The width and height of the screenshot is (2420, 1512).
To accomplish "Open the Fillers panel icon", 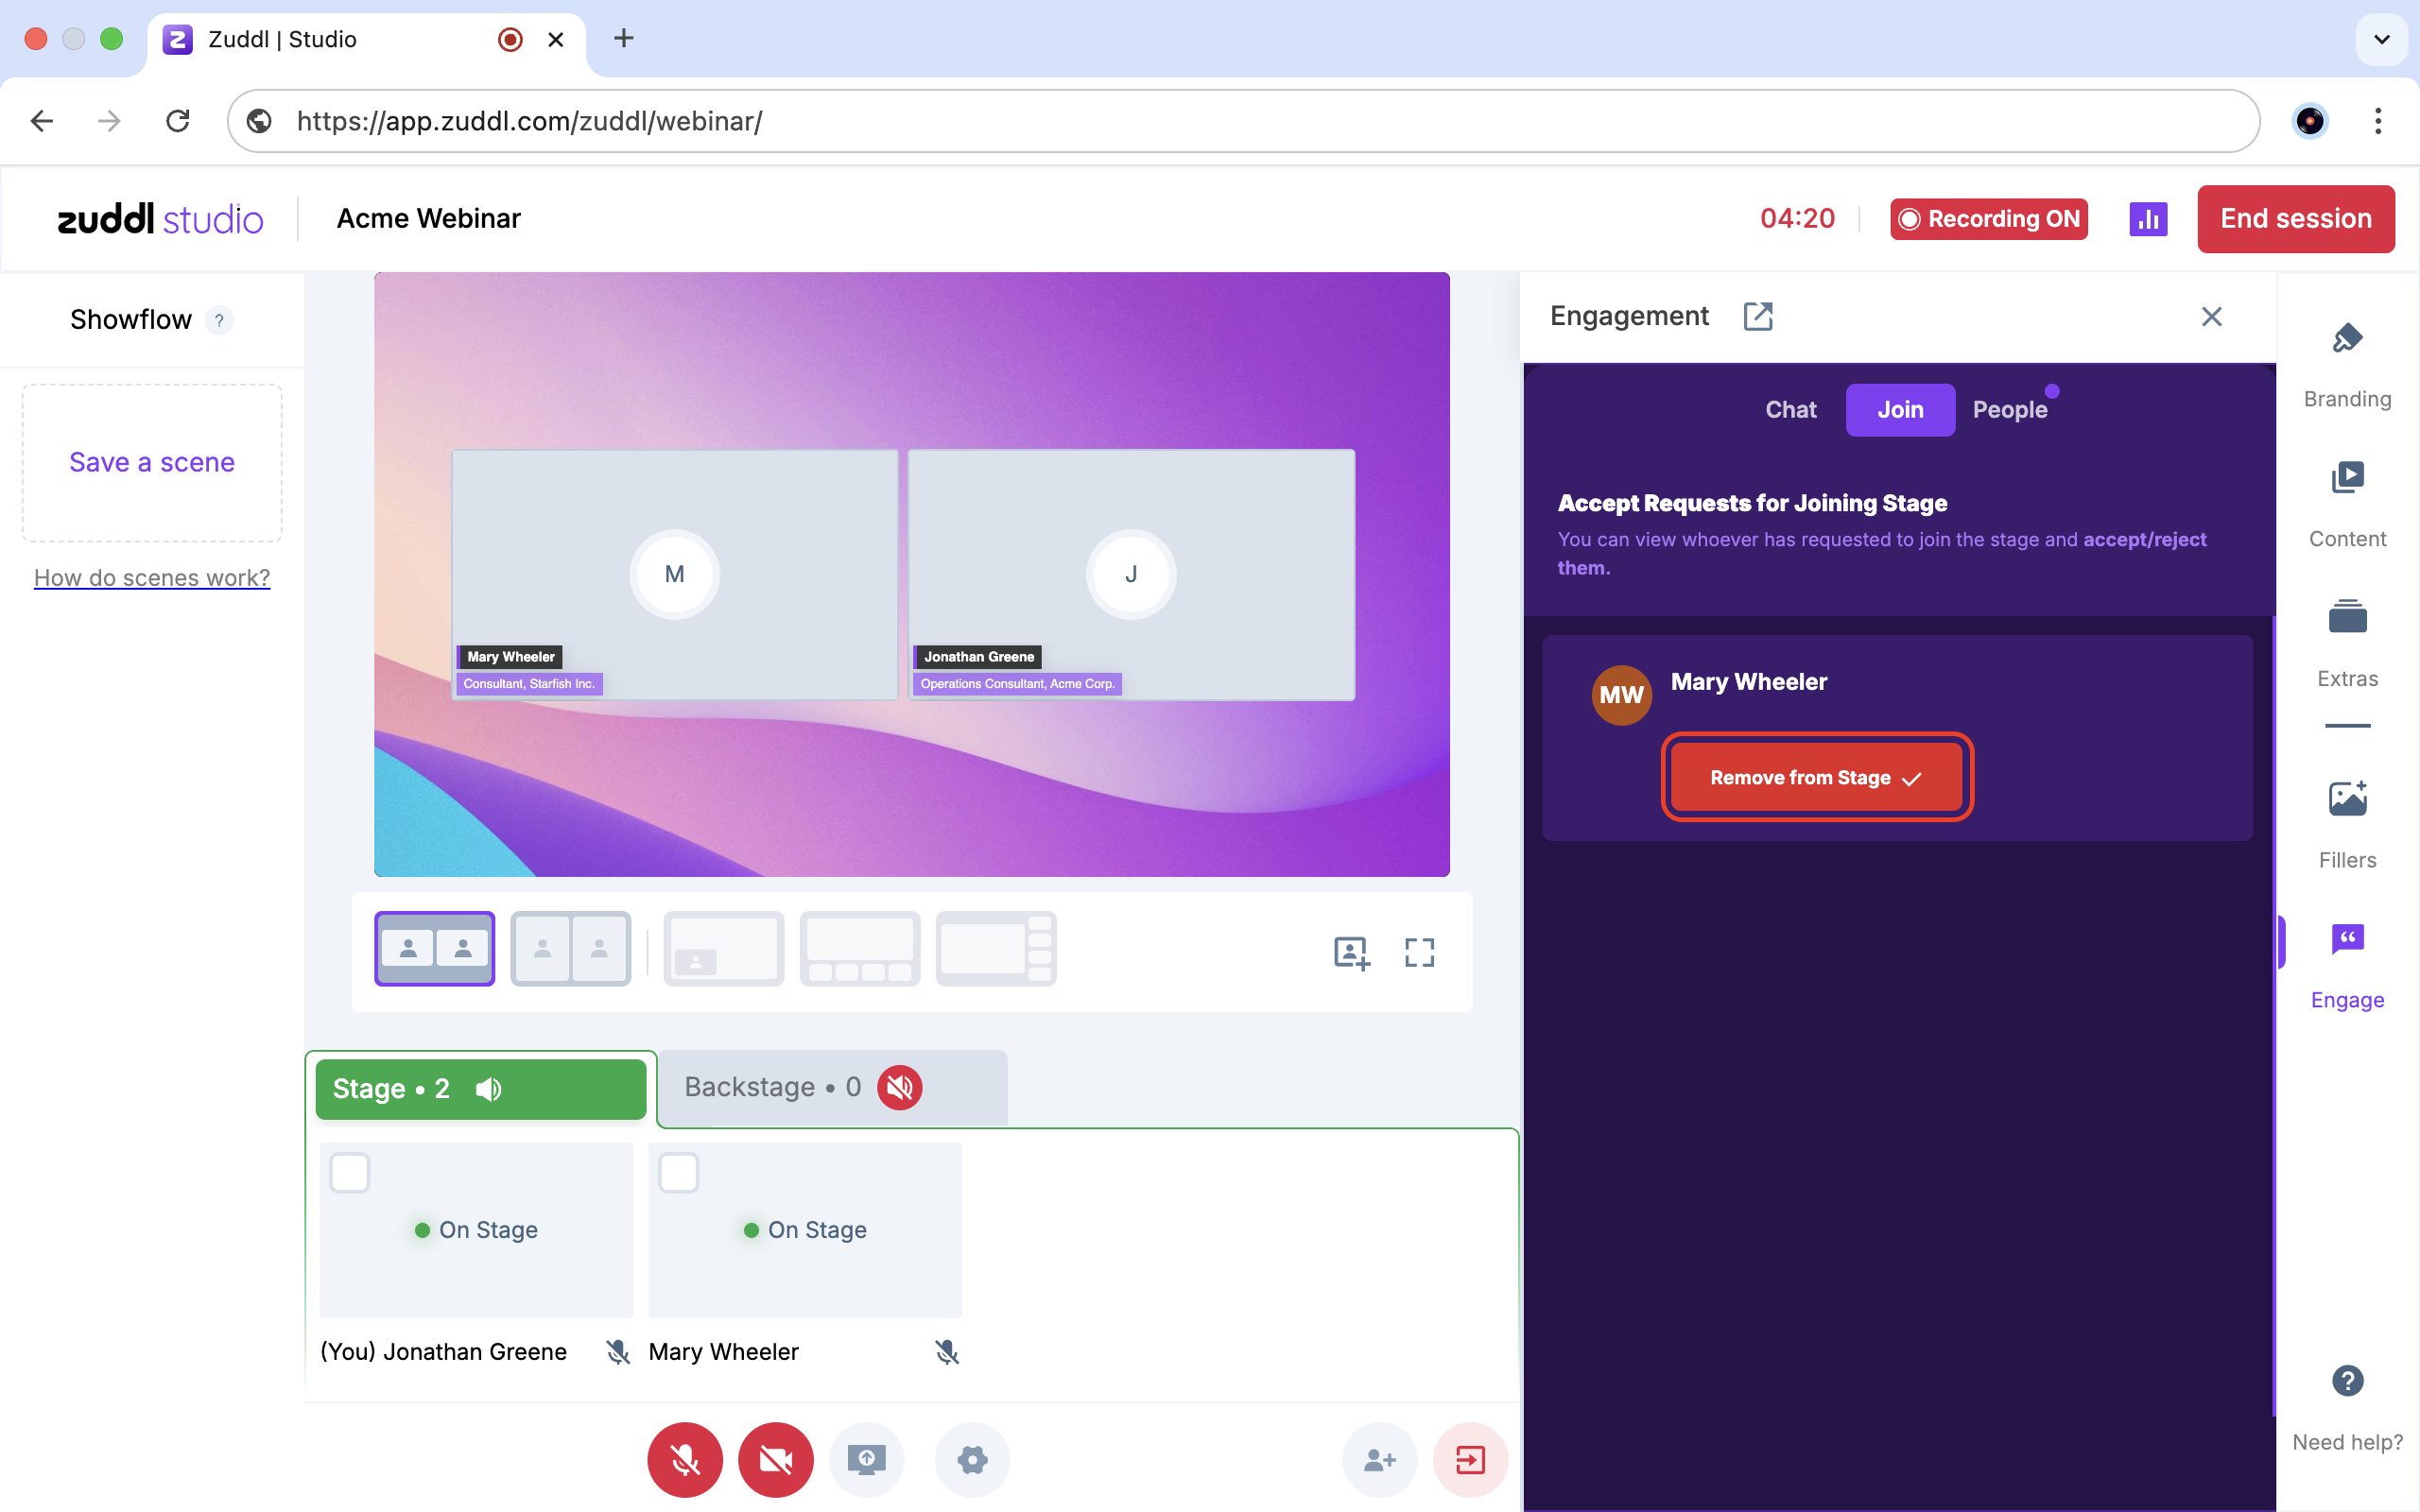I will pyautogui.click(x=2346, y=799).
